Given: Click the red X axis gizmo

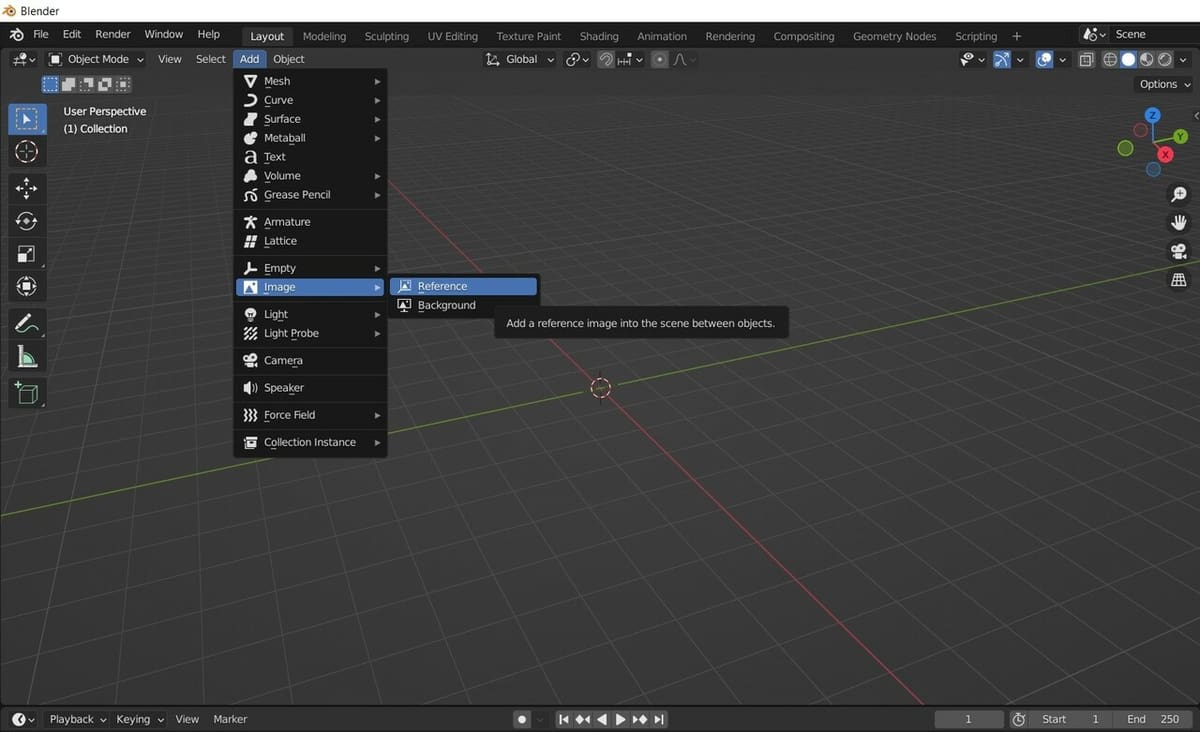Looking at the screenshot, I should pyautogui.click(x=1165, y=155).
